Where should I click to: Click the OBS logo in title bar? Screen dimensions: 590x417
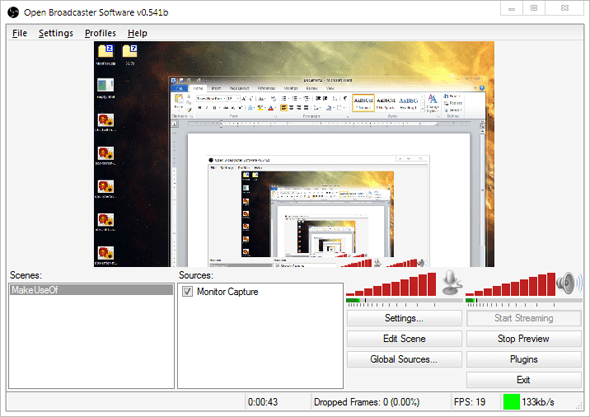coord(13,12)
